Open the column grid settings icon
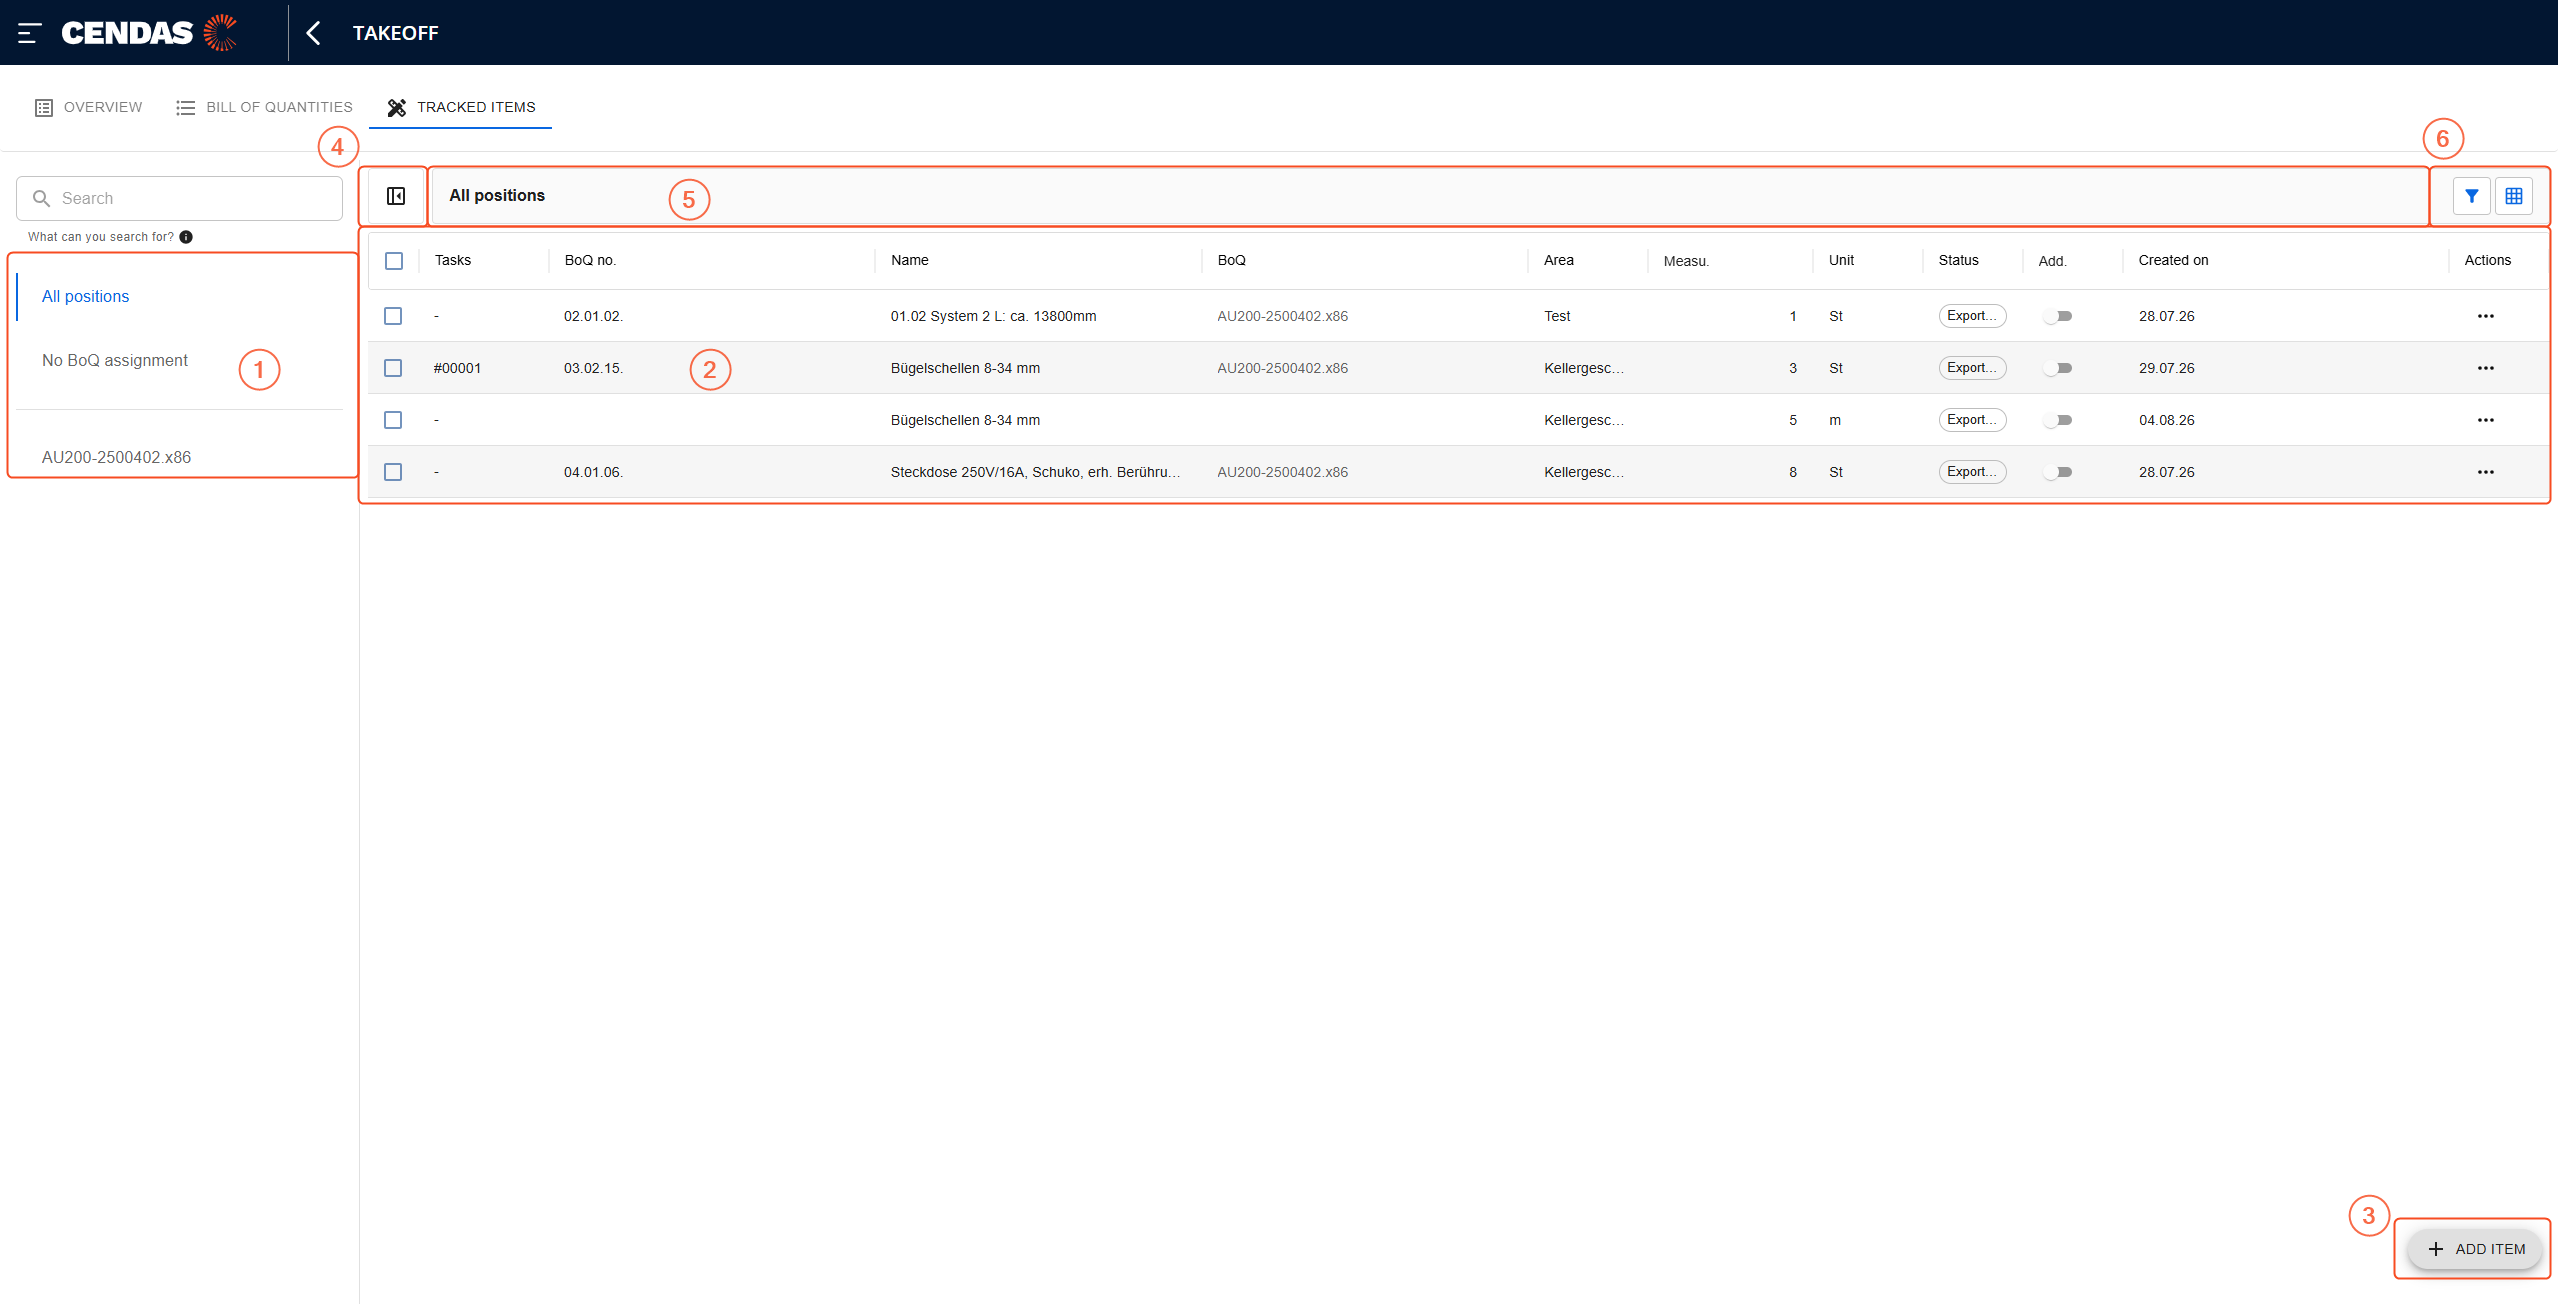2558x1304 pixels. pos(2513,196)
